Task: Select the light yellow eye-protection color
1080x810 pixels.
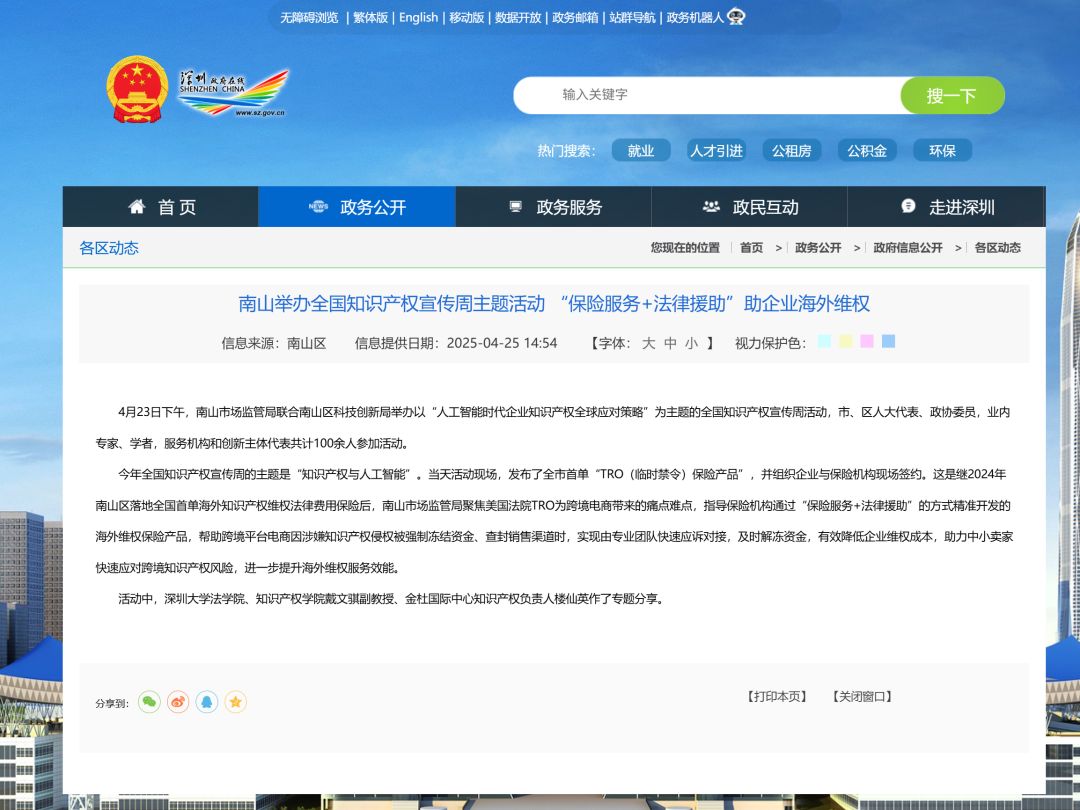Action: 846,342
